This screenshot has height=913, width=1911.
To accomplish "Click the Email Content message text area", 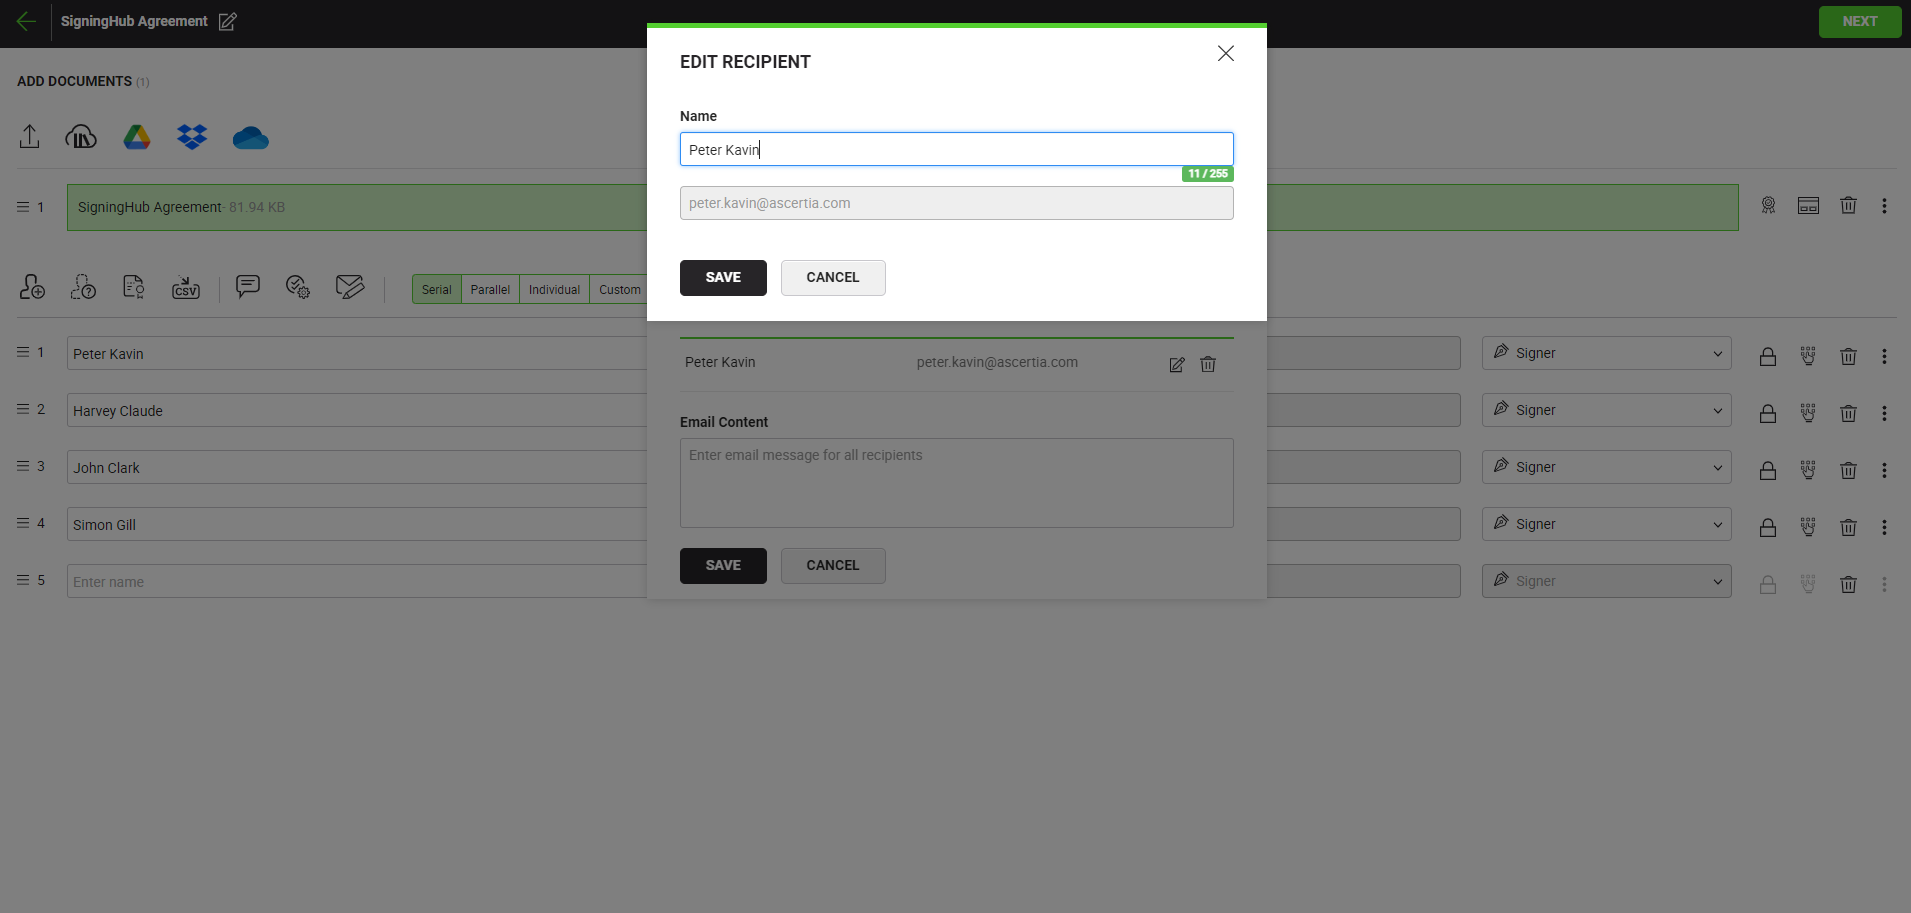I will [956, 483].
